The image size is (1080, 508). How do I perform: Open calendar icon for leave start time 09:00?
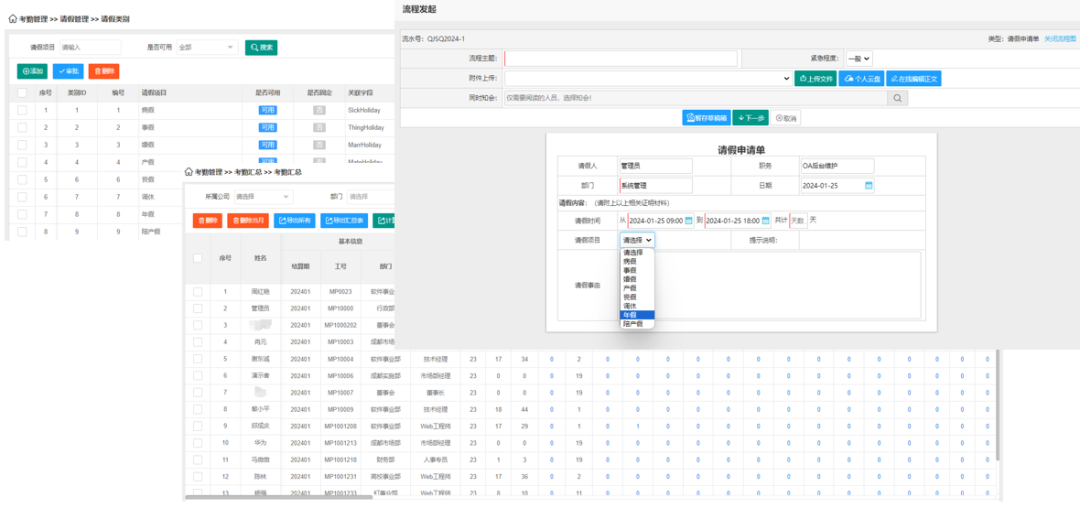click(688, 220)
